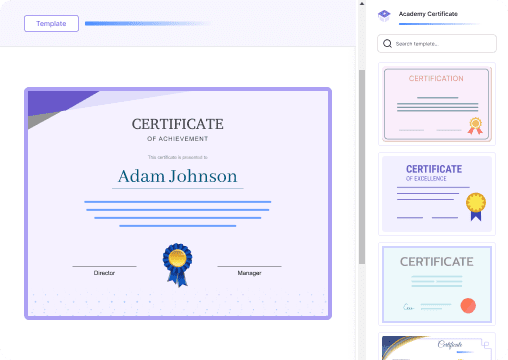The image size is (508, 360).
Task: Click the vertical scrollbar thumb
Action: point(362,167)
